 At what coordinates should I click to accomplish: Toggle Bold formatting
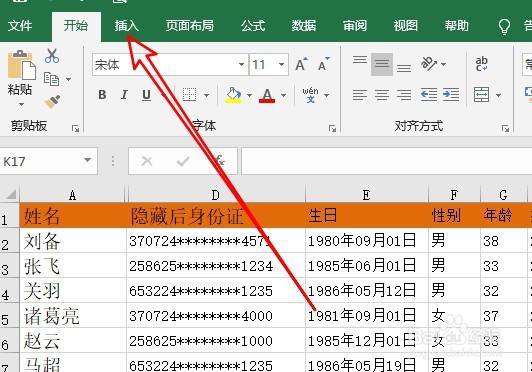102,95
